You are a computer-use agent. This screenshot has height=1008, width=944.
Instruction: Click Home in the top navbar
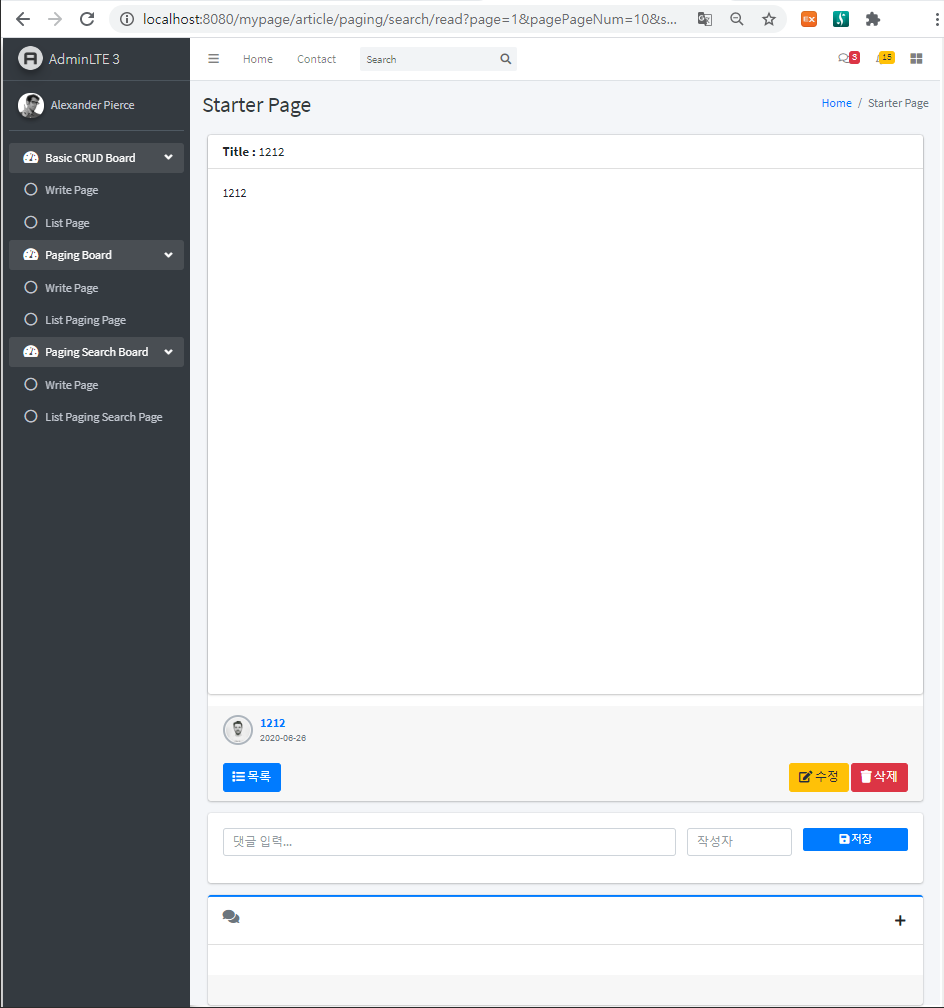(258, 59)
